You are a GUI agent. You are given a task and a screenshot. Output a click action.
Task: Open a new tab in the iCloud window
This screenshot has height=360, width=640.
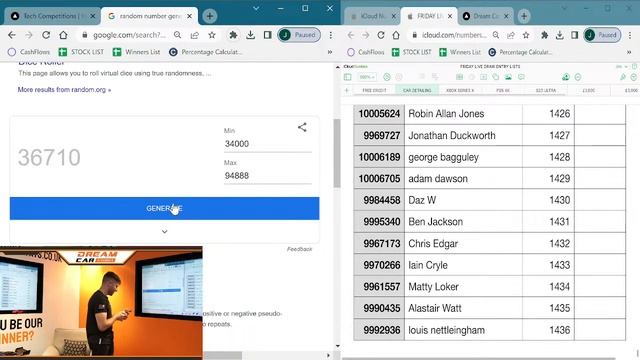click(524, 16)
